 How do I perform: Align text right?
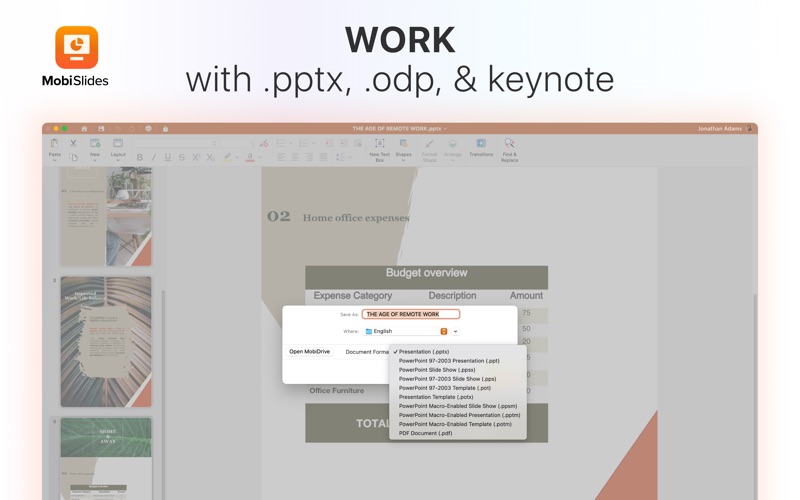[x=309, y=157]
